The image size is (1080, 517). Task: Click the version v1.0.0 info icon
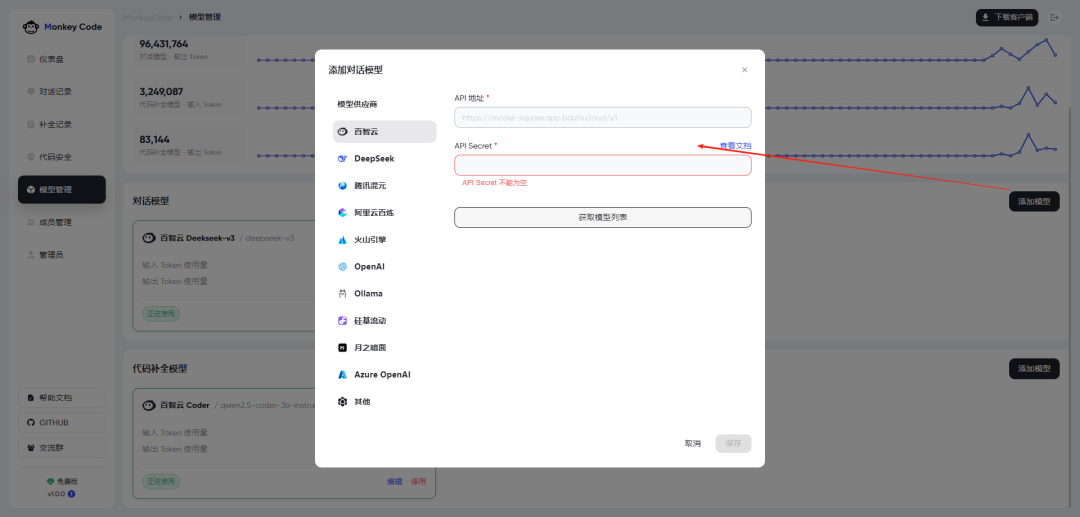click(x=72, y=494)
